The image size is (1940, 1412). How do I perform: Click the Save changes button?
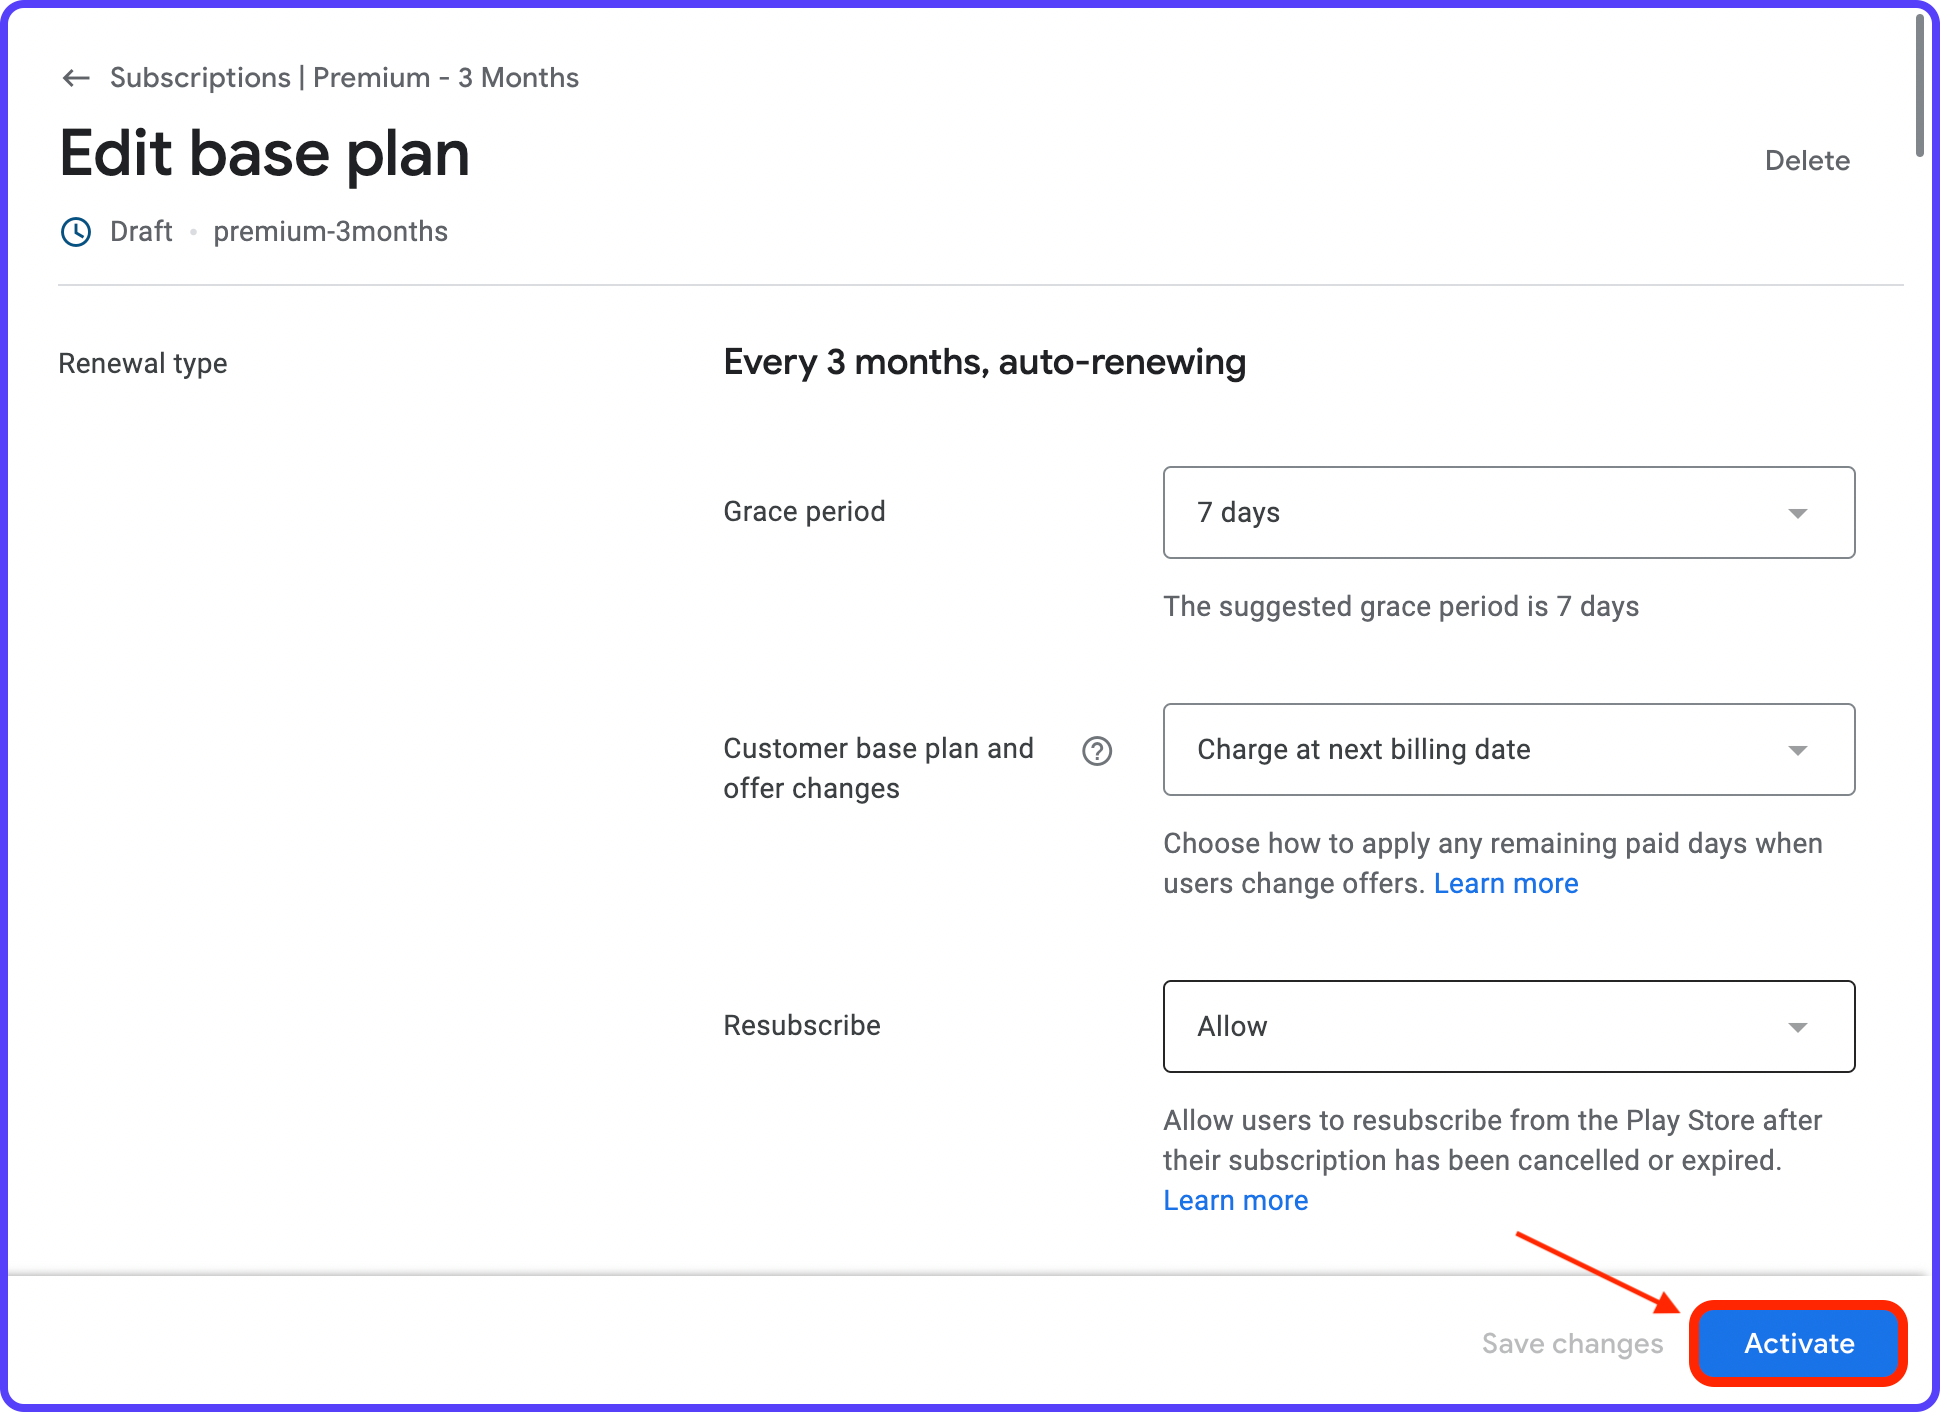pos(1572,1344)
